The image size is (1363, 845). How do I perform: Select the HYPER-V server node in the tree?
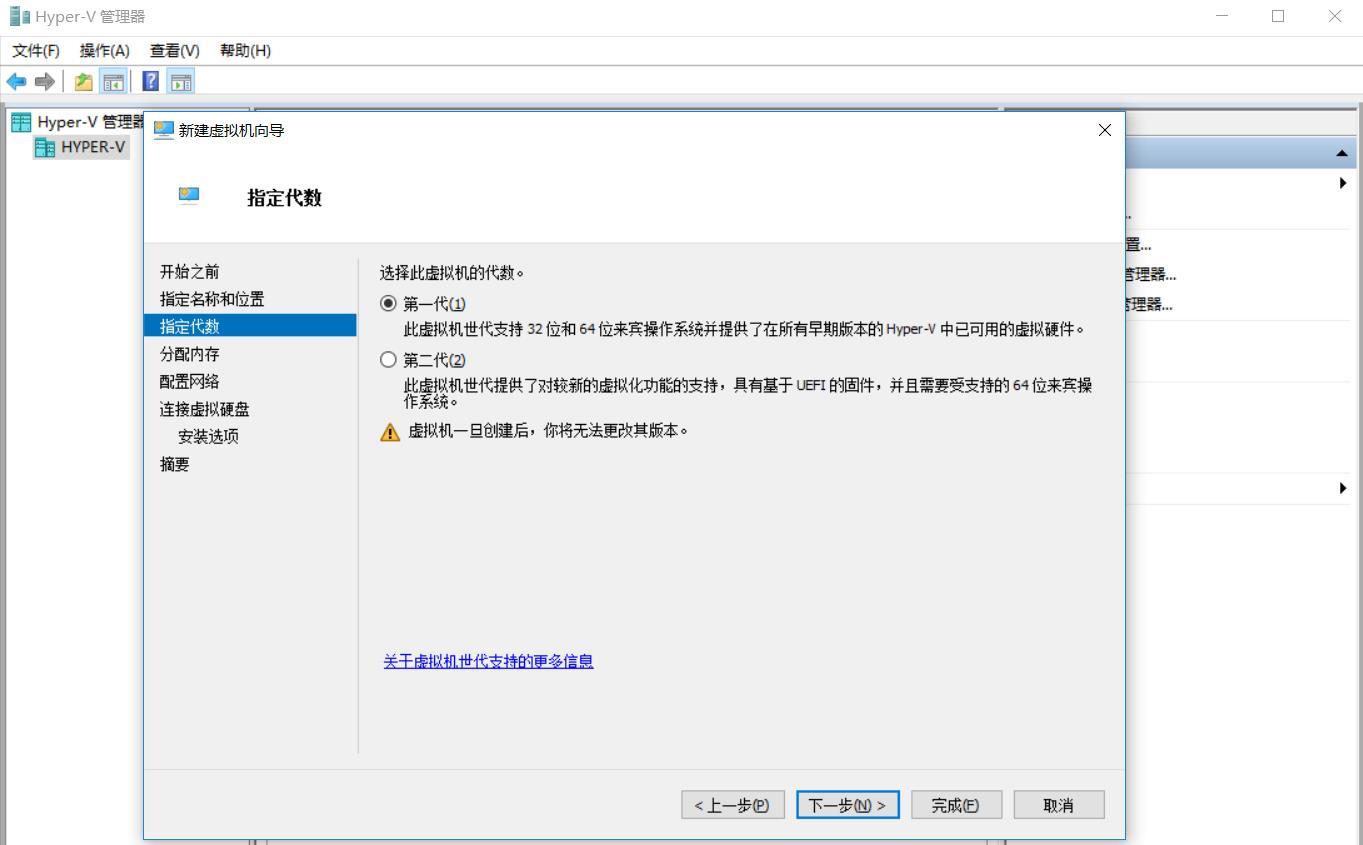(81, 147)
